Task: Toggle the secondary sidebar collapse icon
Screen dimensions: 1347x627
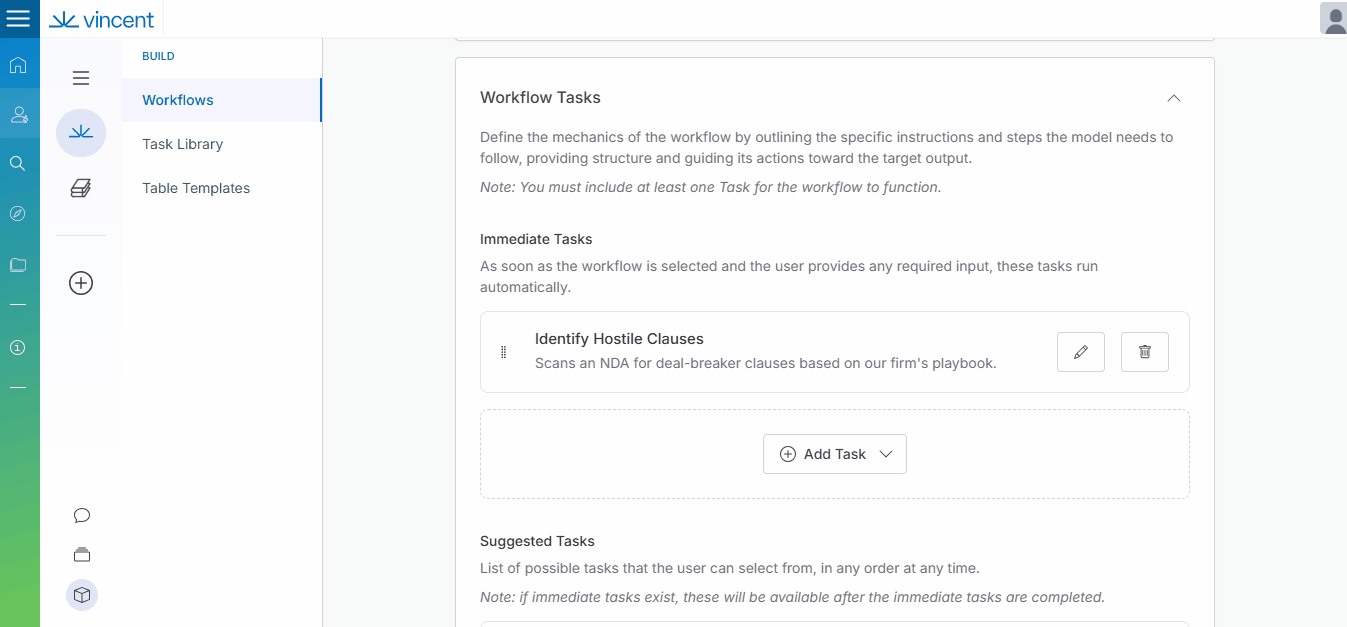Action: [x=81, y=78]
